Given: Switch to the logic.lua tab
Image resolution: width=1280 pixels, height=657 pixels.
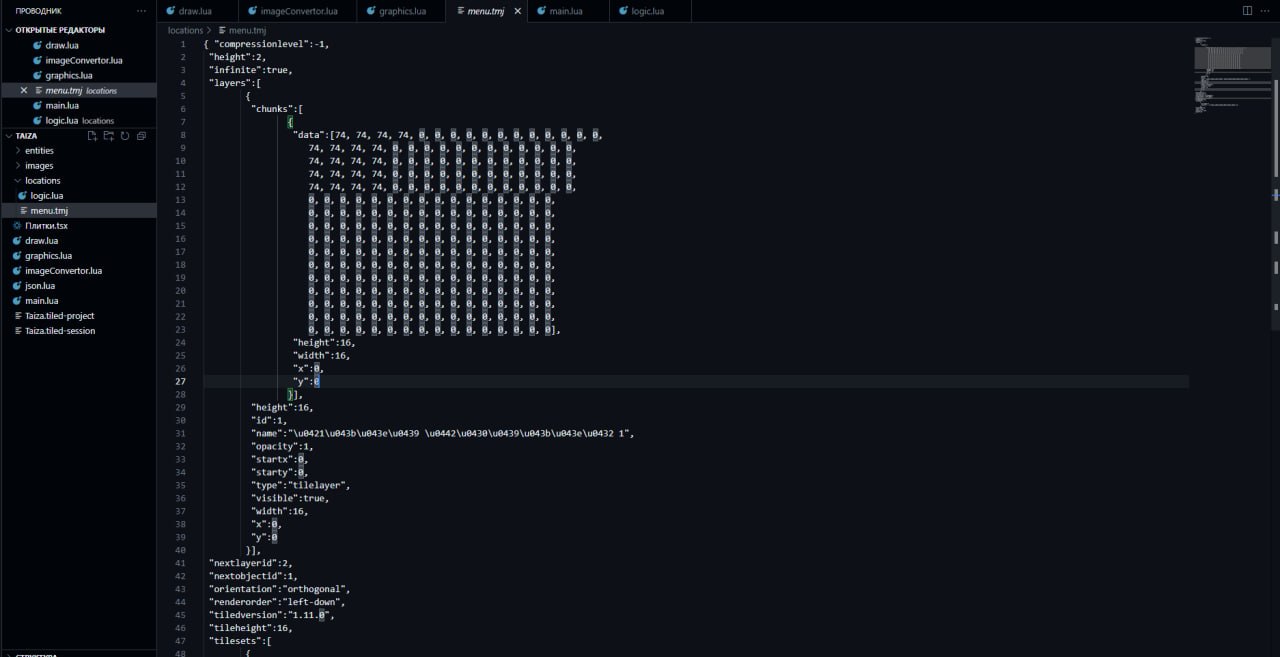Looking at the screenshot, I should (651, 11).
